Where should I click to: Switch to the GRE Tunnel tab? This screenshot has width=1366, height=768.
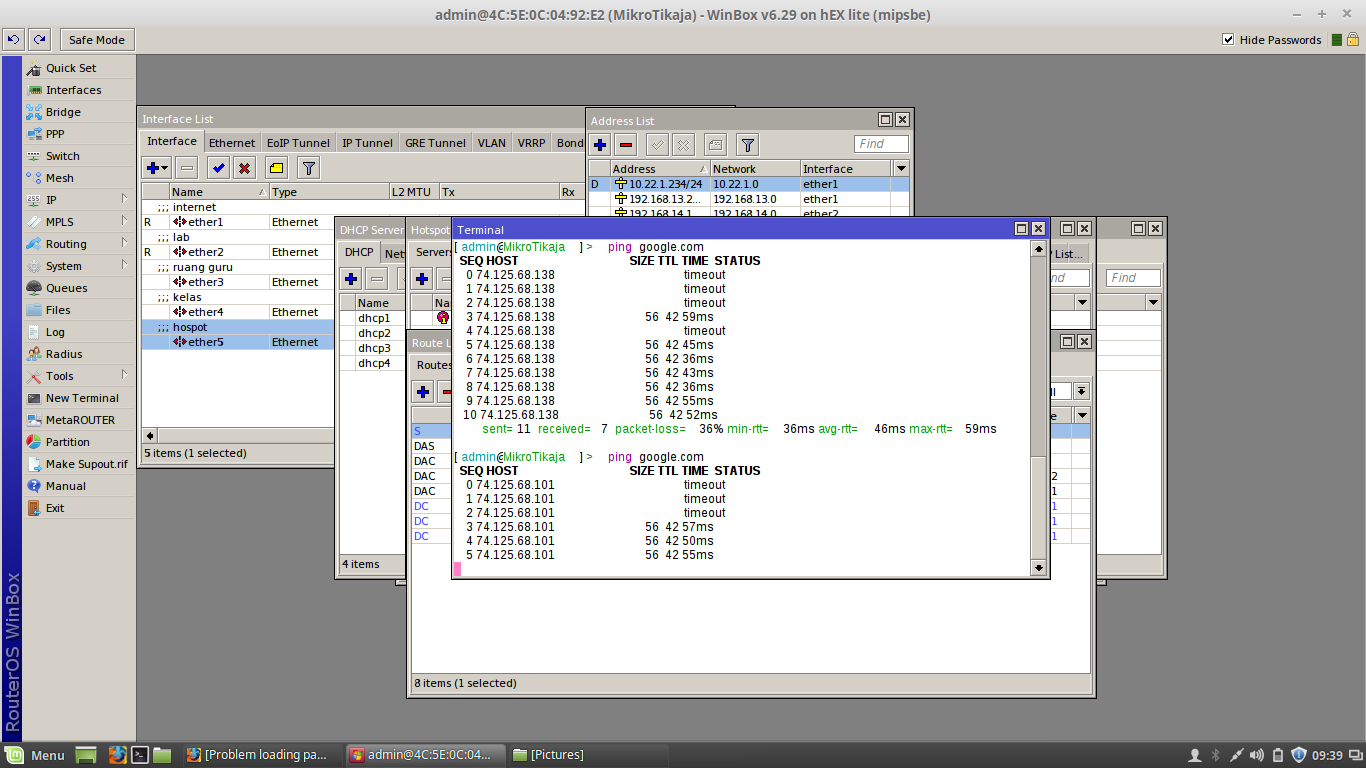point(435,143)
